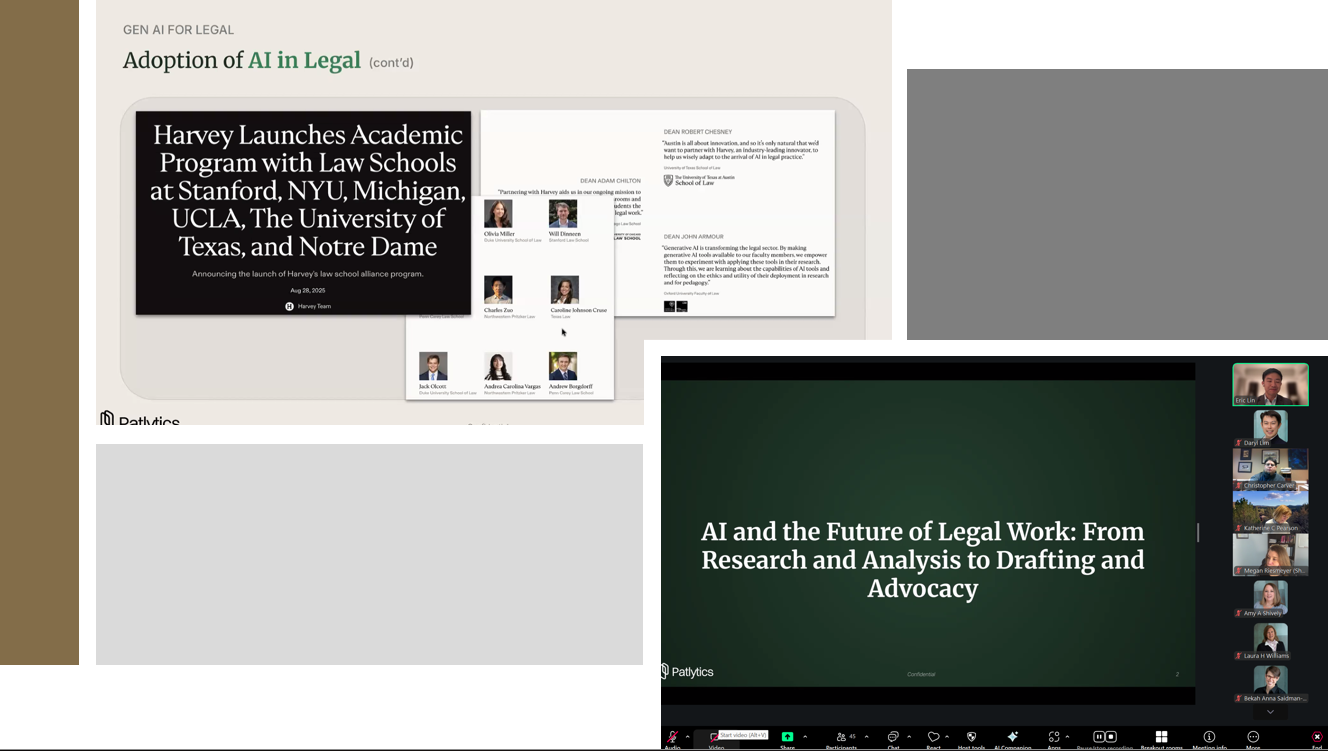
Task: Open Breakout rooms icon
Action: 1161,737
